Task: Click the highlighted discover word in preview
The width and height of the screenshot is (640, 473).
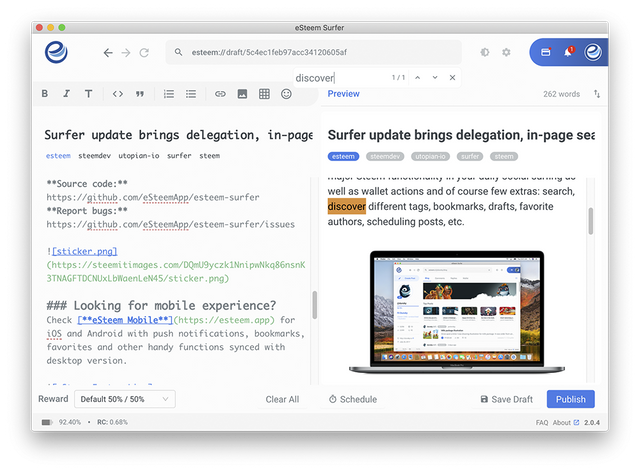Action: tap(347, 207)
